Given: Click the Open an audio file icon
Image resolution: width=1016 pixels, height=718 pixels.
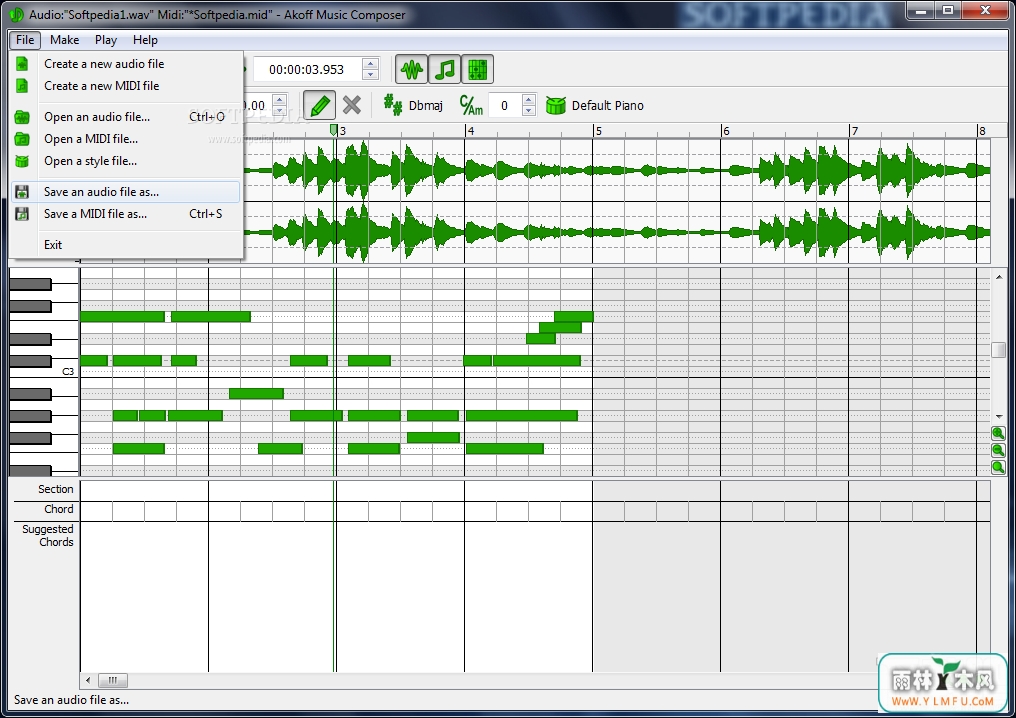Looking at the screenshot, I should tap(22, 117).
